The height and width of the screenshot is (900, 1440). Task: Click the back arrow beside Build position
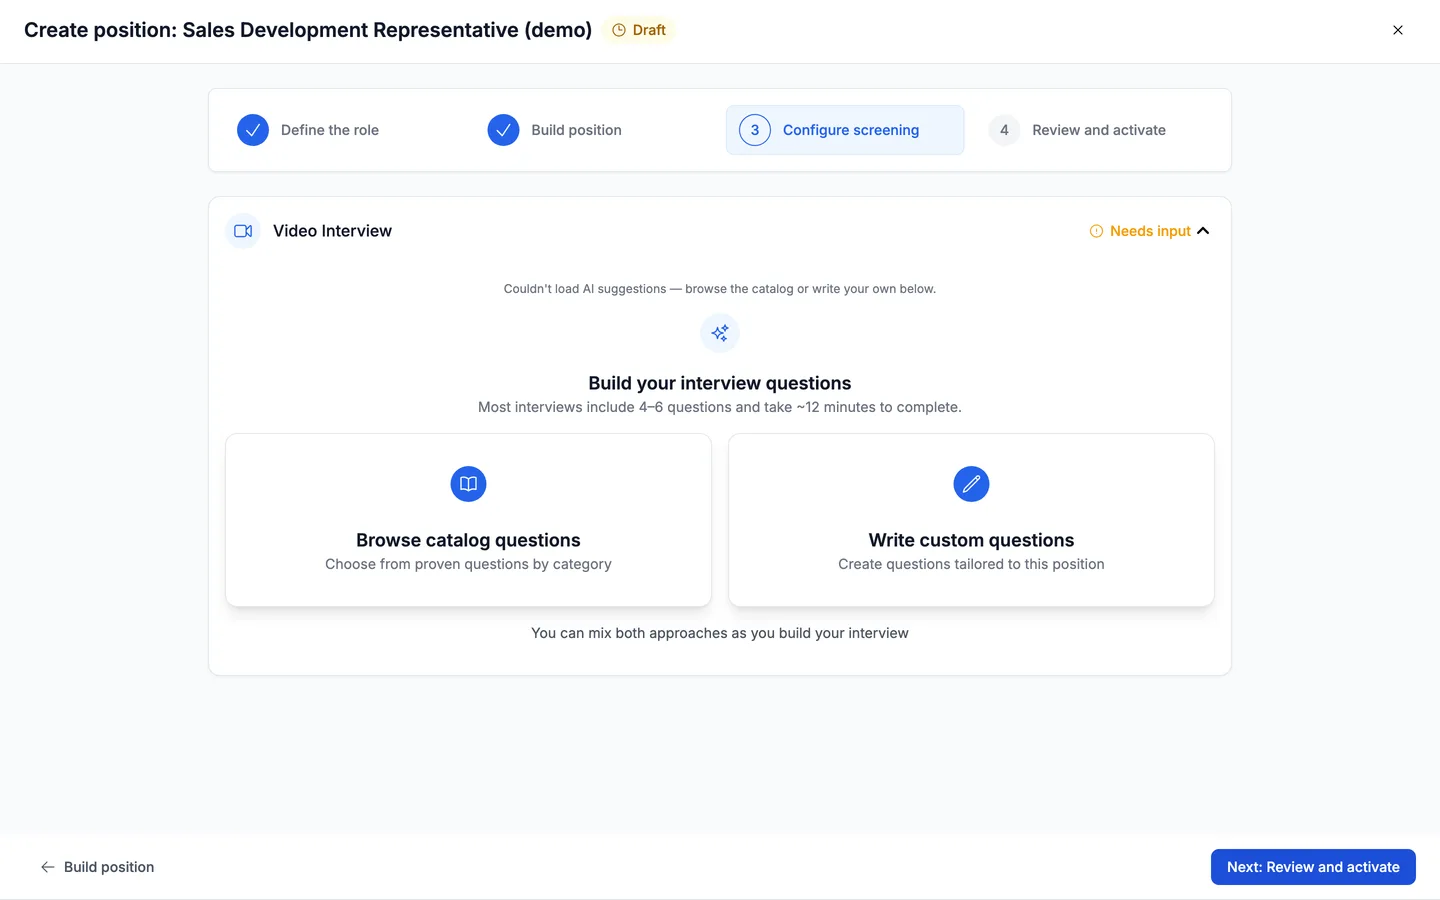(x=47, y=867)
